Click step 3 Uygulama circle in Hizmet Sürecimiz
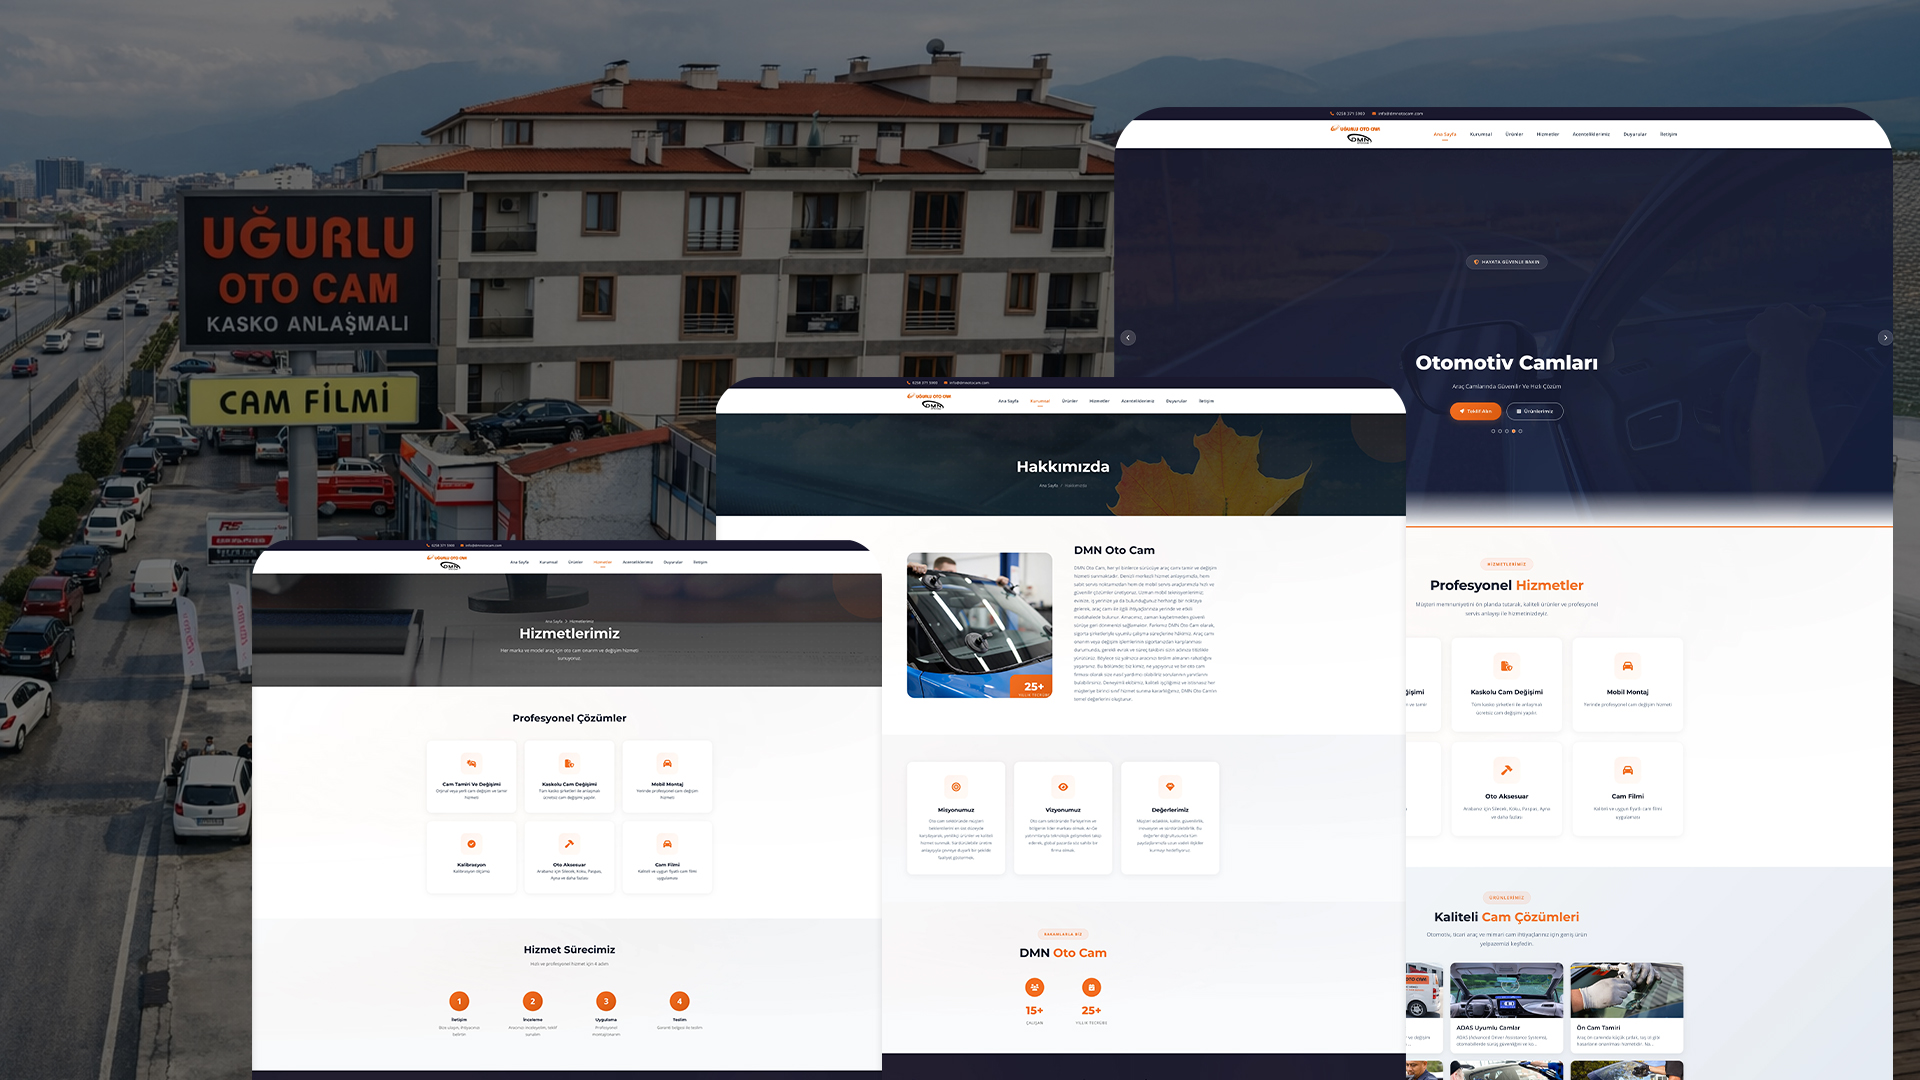This screenshot has width=1920, height=1080. click(x=606, y=1001)
